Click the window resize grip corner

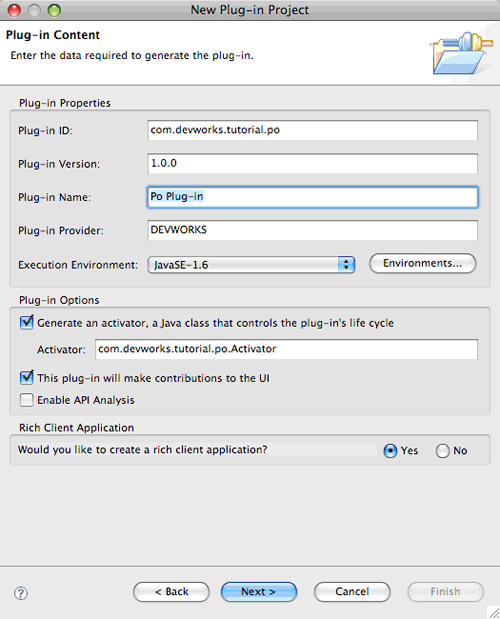point(493,612)
